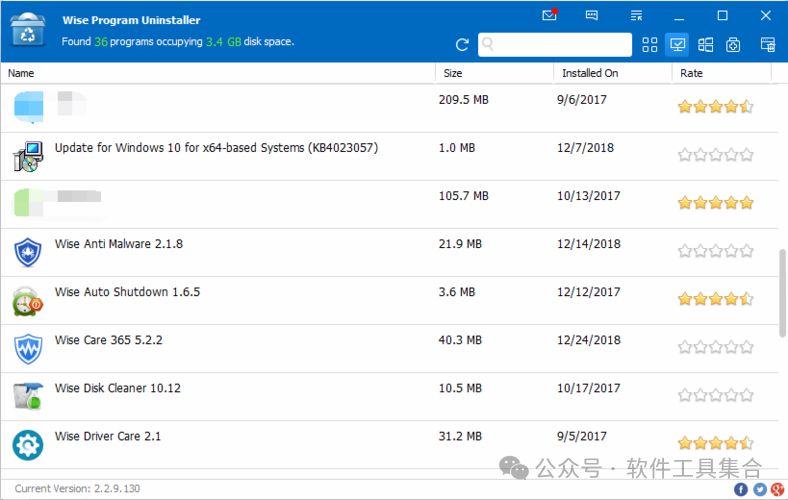This screenshot has width=788, height=500.
Task: Sort by Size column header
Action: click(x=495, y=73)
